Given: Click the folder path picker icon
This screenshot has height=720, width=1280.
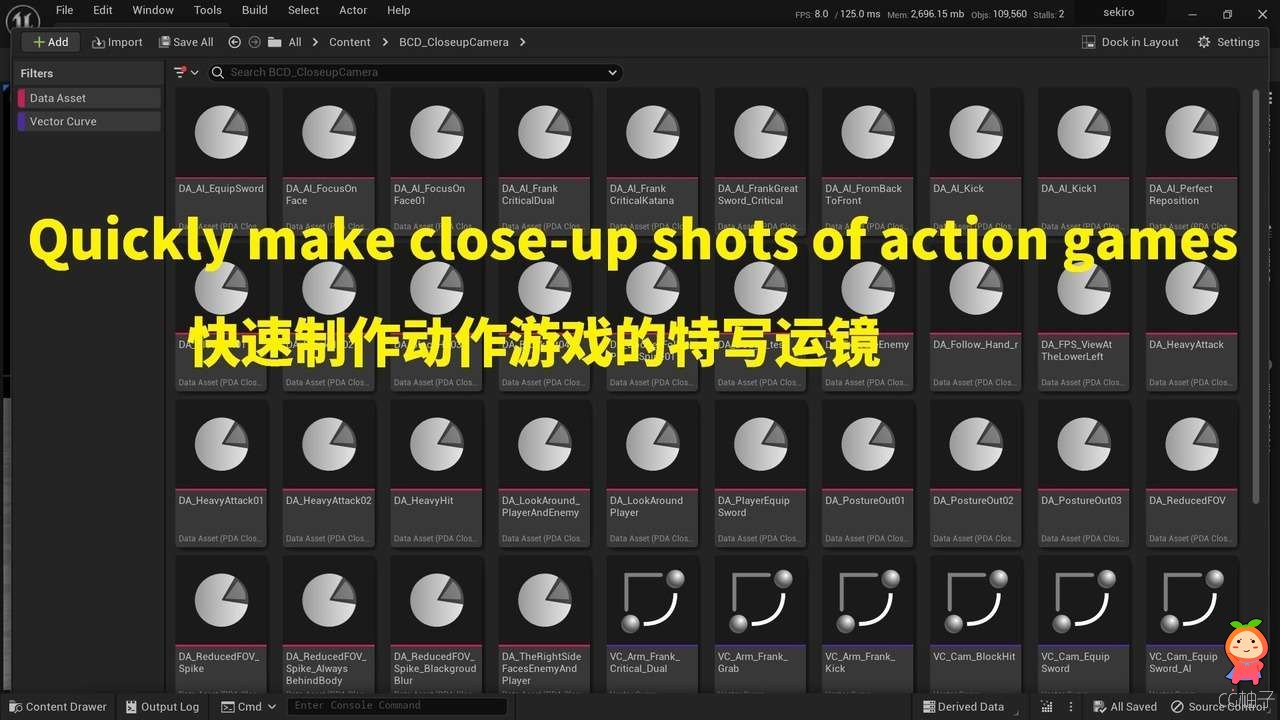Looking at the screenshot, I should tap(273, 42).
